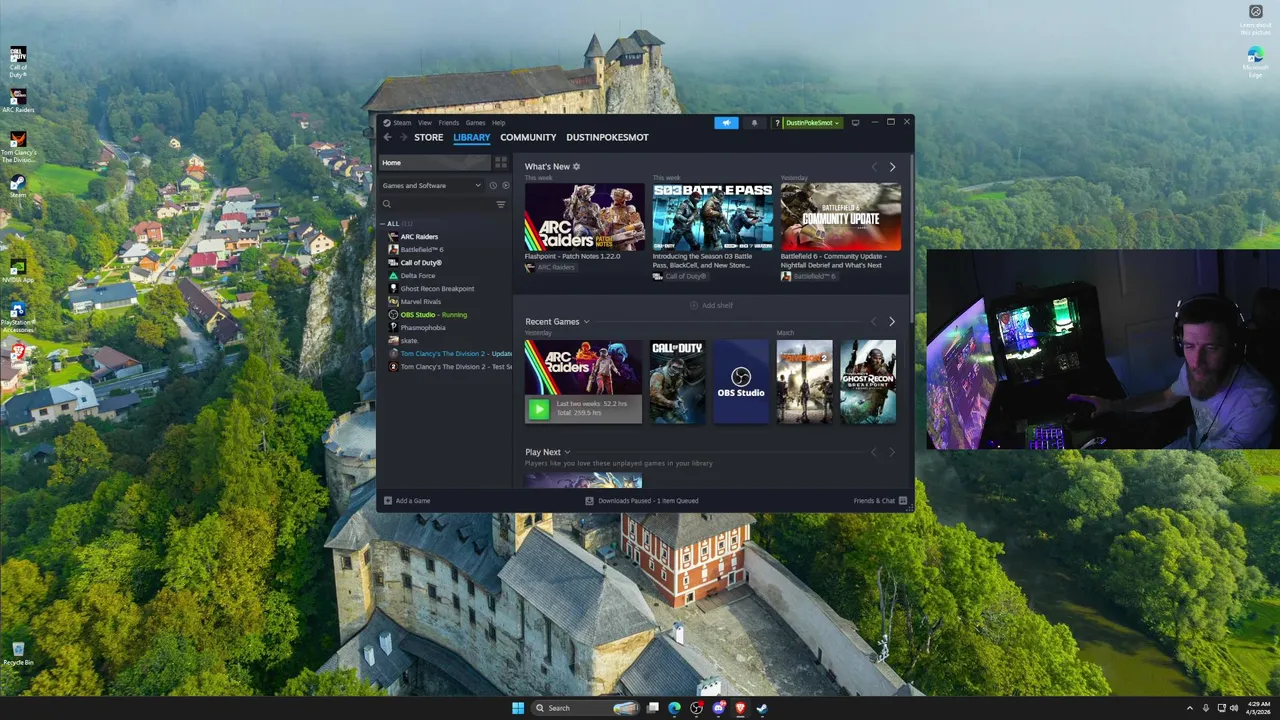Open Downloads Paused - 1 Item Queued

click(x=648, y=501)
